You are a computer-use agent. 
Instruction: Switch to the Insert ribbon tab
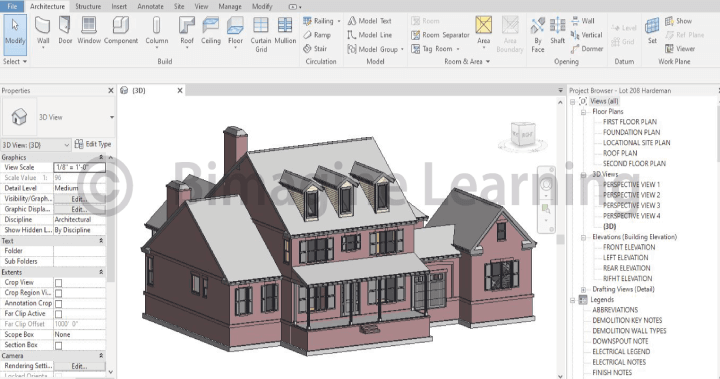(x=119, y=6)
